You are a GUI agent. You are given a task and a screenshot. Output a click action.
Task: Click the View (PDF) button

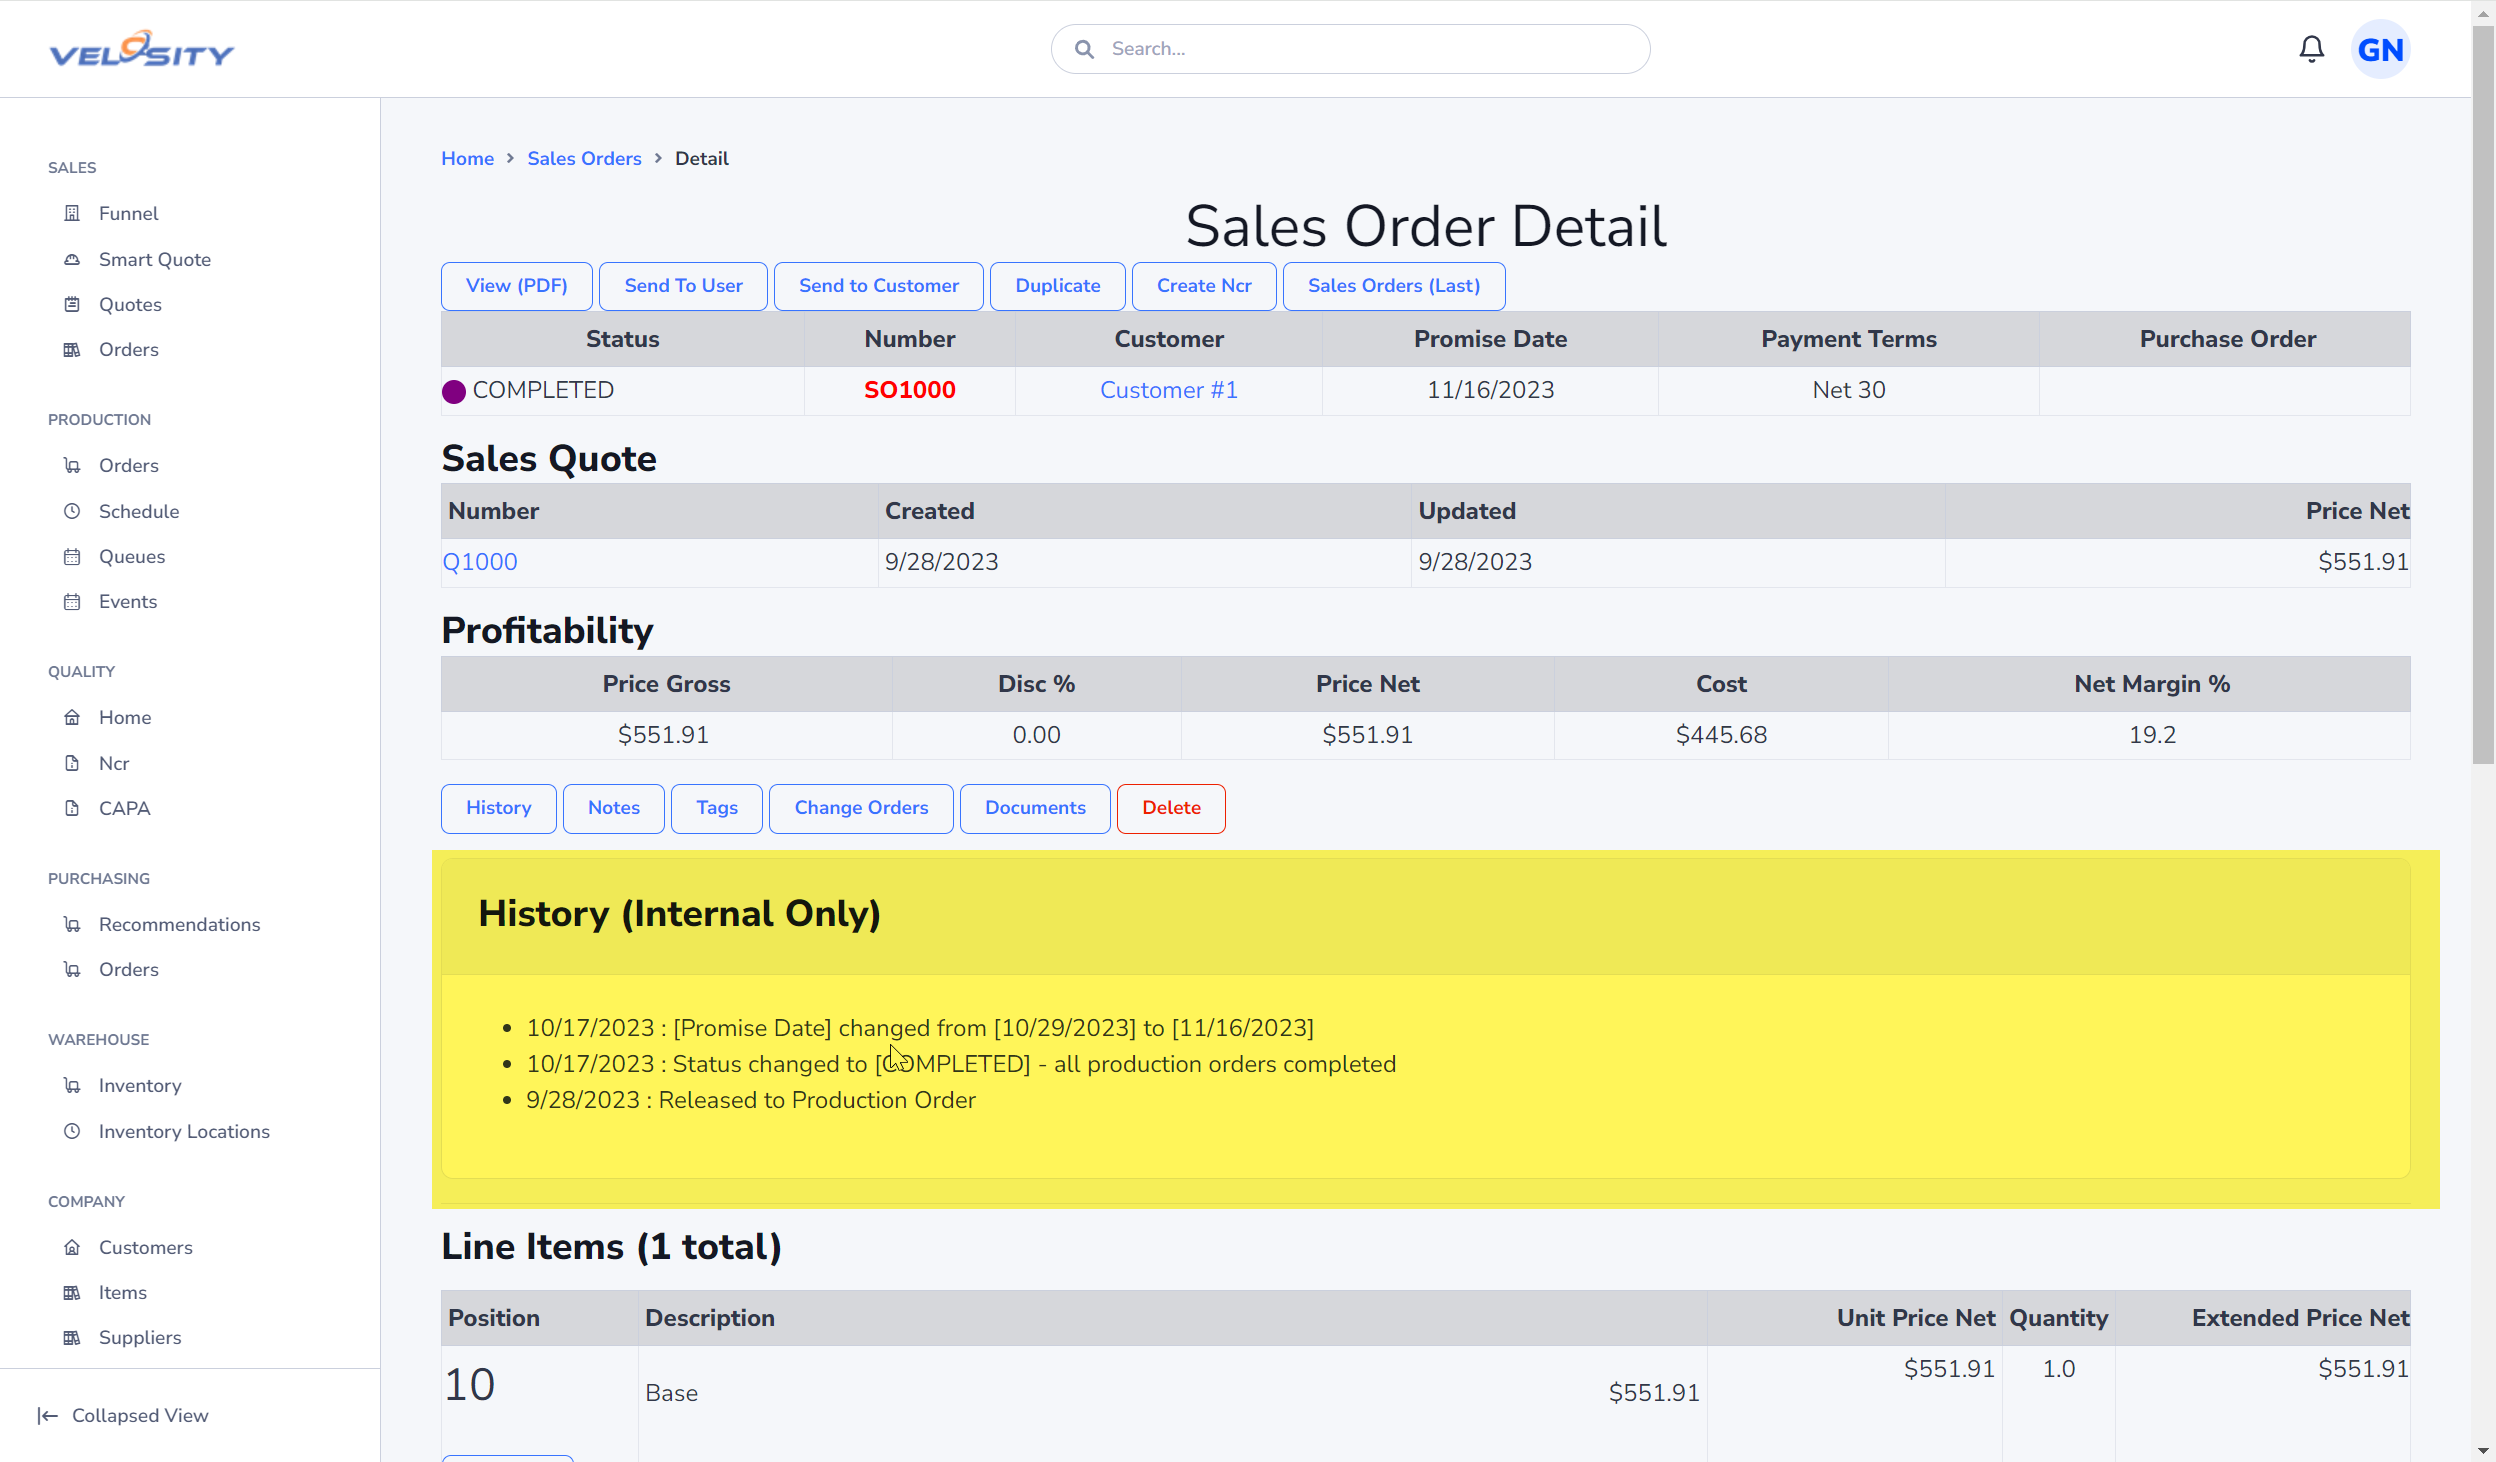[x=517, y=286]
